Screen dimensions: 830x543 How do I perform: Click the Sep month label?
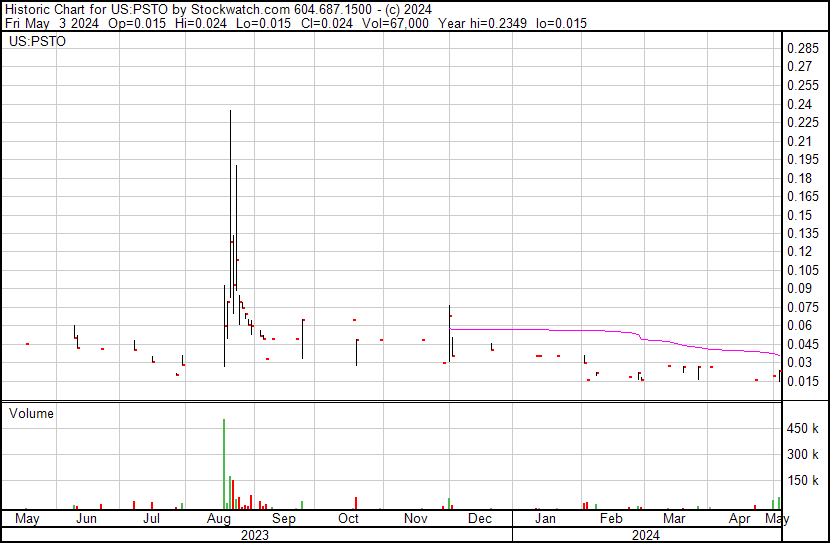(x=284, y=518)
